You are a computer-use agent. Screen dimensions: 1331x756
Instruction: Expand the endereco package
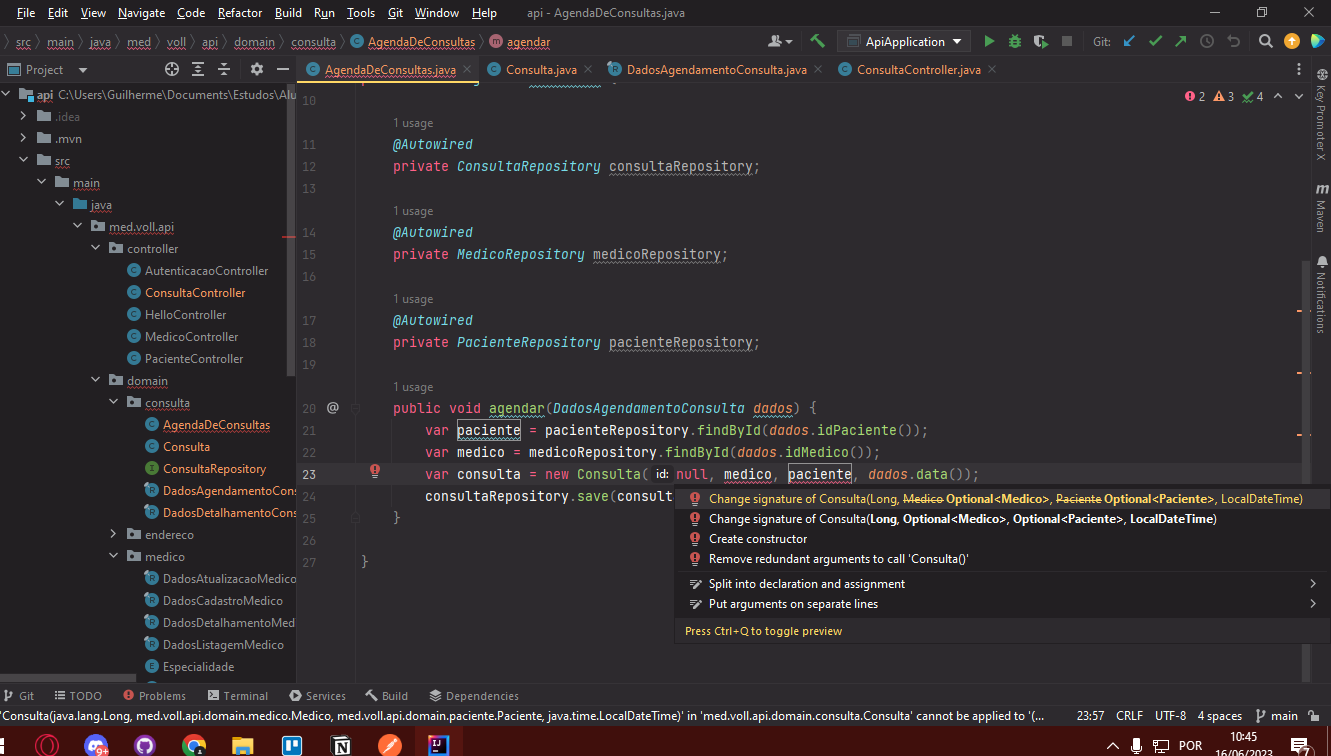tap(114, 535)
